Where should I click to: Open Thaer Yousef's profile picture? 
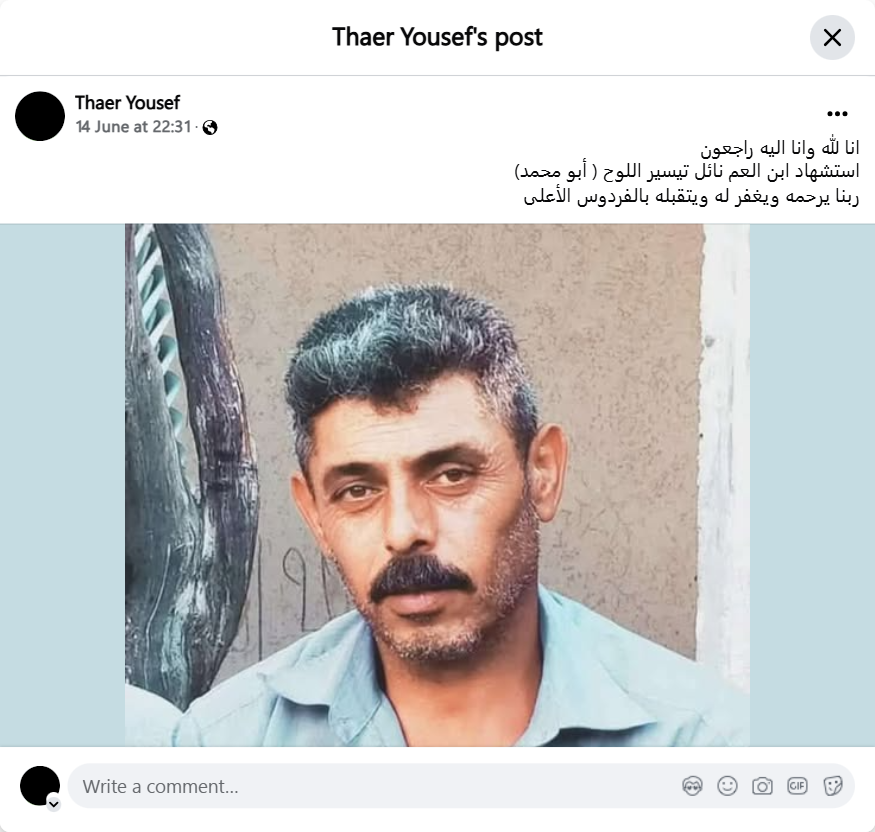(x=40, y=116)
